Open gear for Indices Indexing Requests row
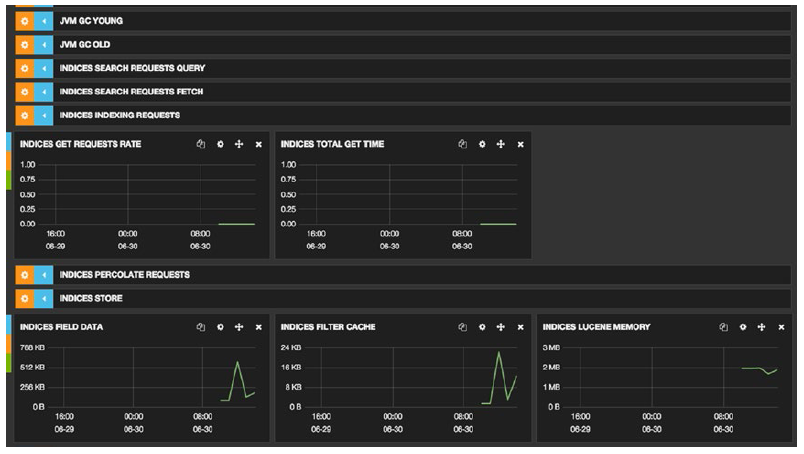 point(25,115)
